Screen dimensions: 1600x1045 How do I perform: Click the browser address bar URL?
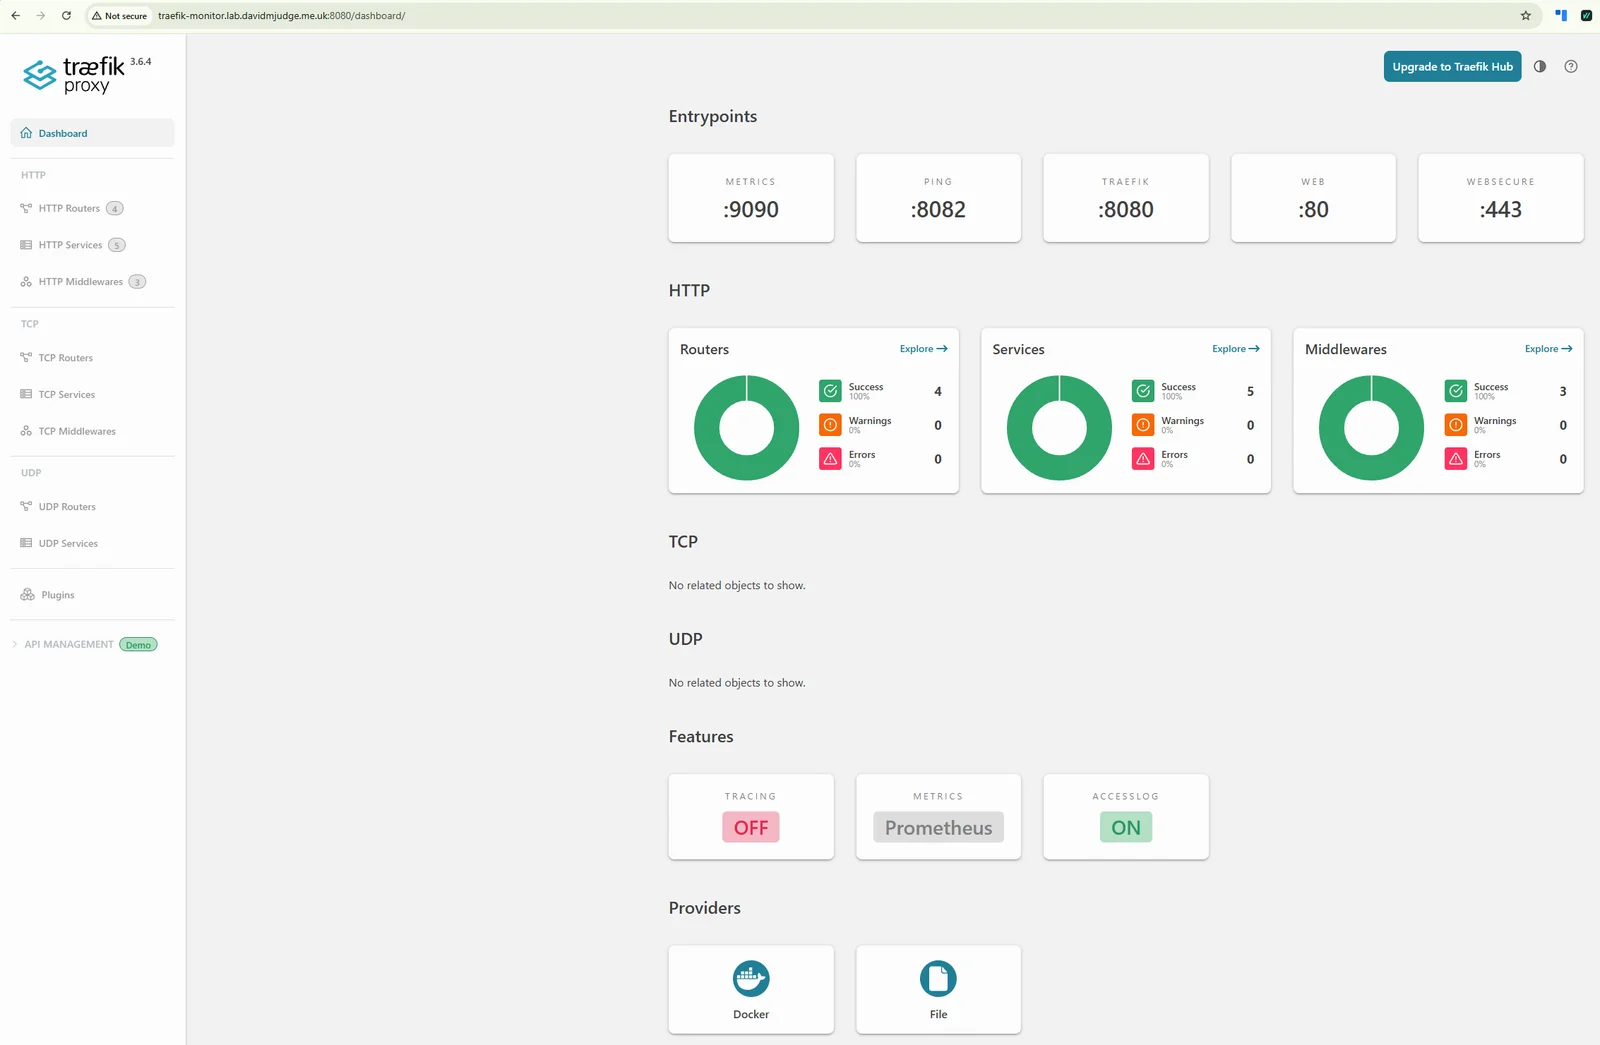click(x=281, y=16)
